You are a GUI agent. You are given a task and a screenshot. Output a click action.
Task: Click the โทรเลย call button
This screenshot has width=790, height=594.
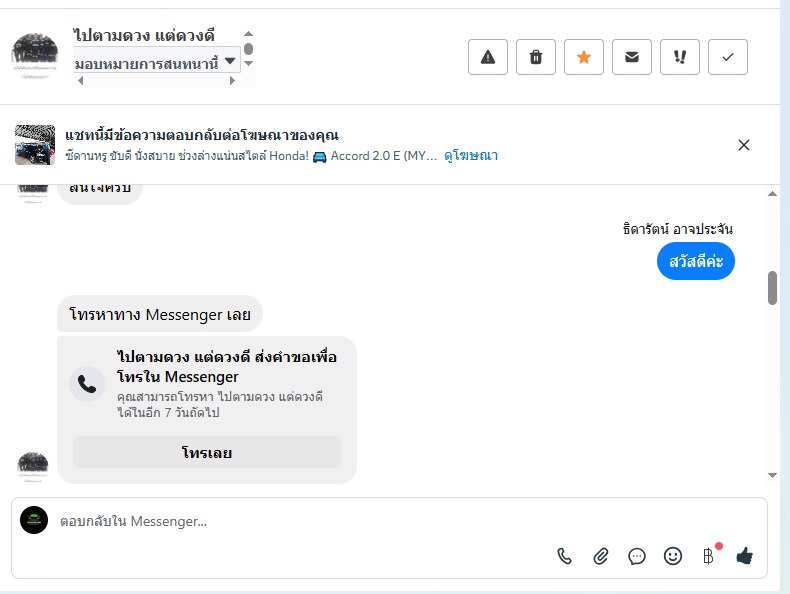pyautogui.click(x=207, y=452)
